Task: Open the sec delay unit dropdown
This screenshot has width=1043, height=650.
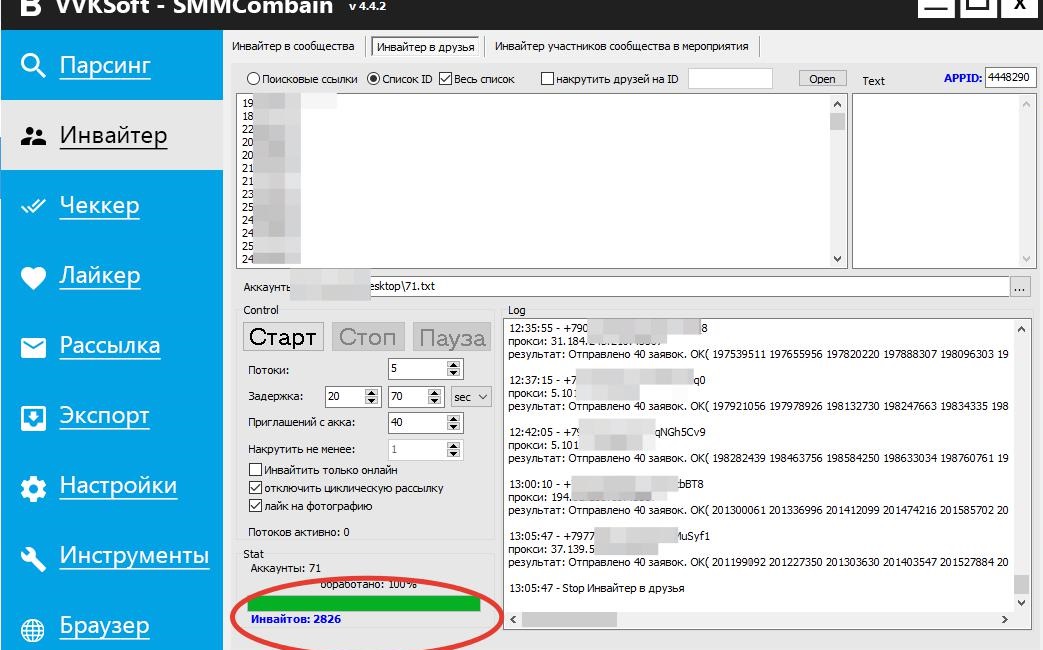Action: (x=471, y=397)
